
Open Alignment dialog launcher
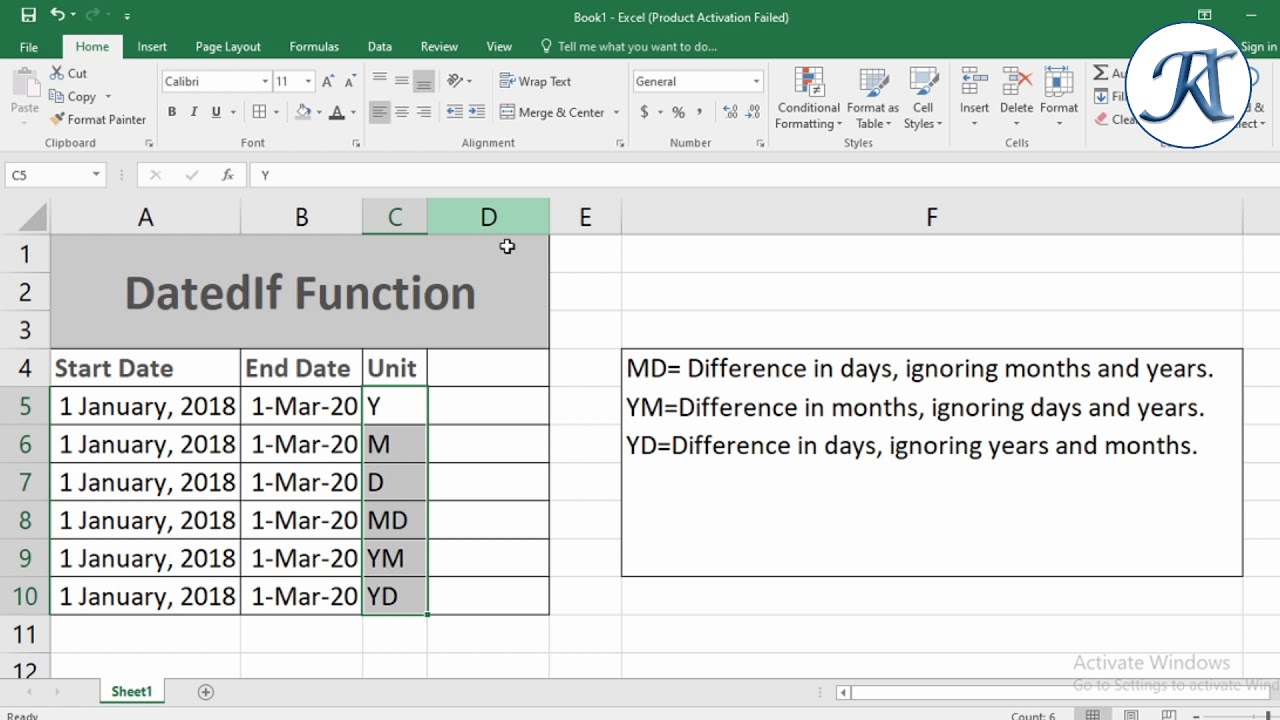(620, 144)
